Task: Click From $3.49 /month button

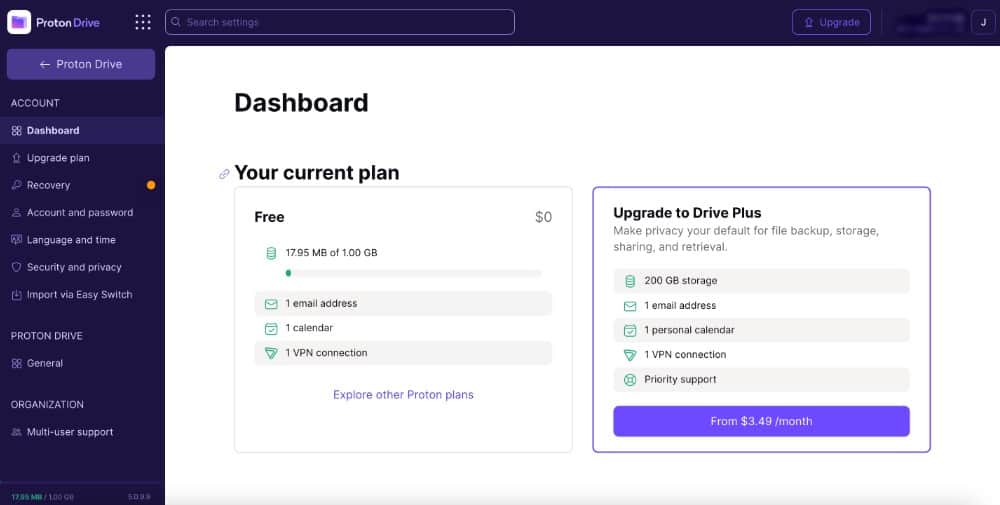Action: (x=761, y=421)
